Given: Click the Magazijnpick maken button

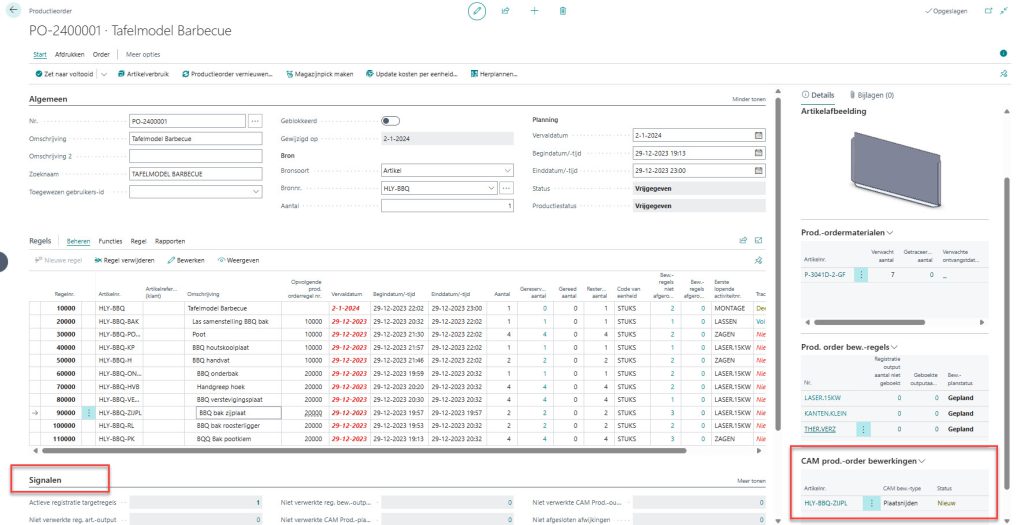Looking at the screenshot, I should pyautogui.click(x=319, y=74).
